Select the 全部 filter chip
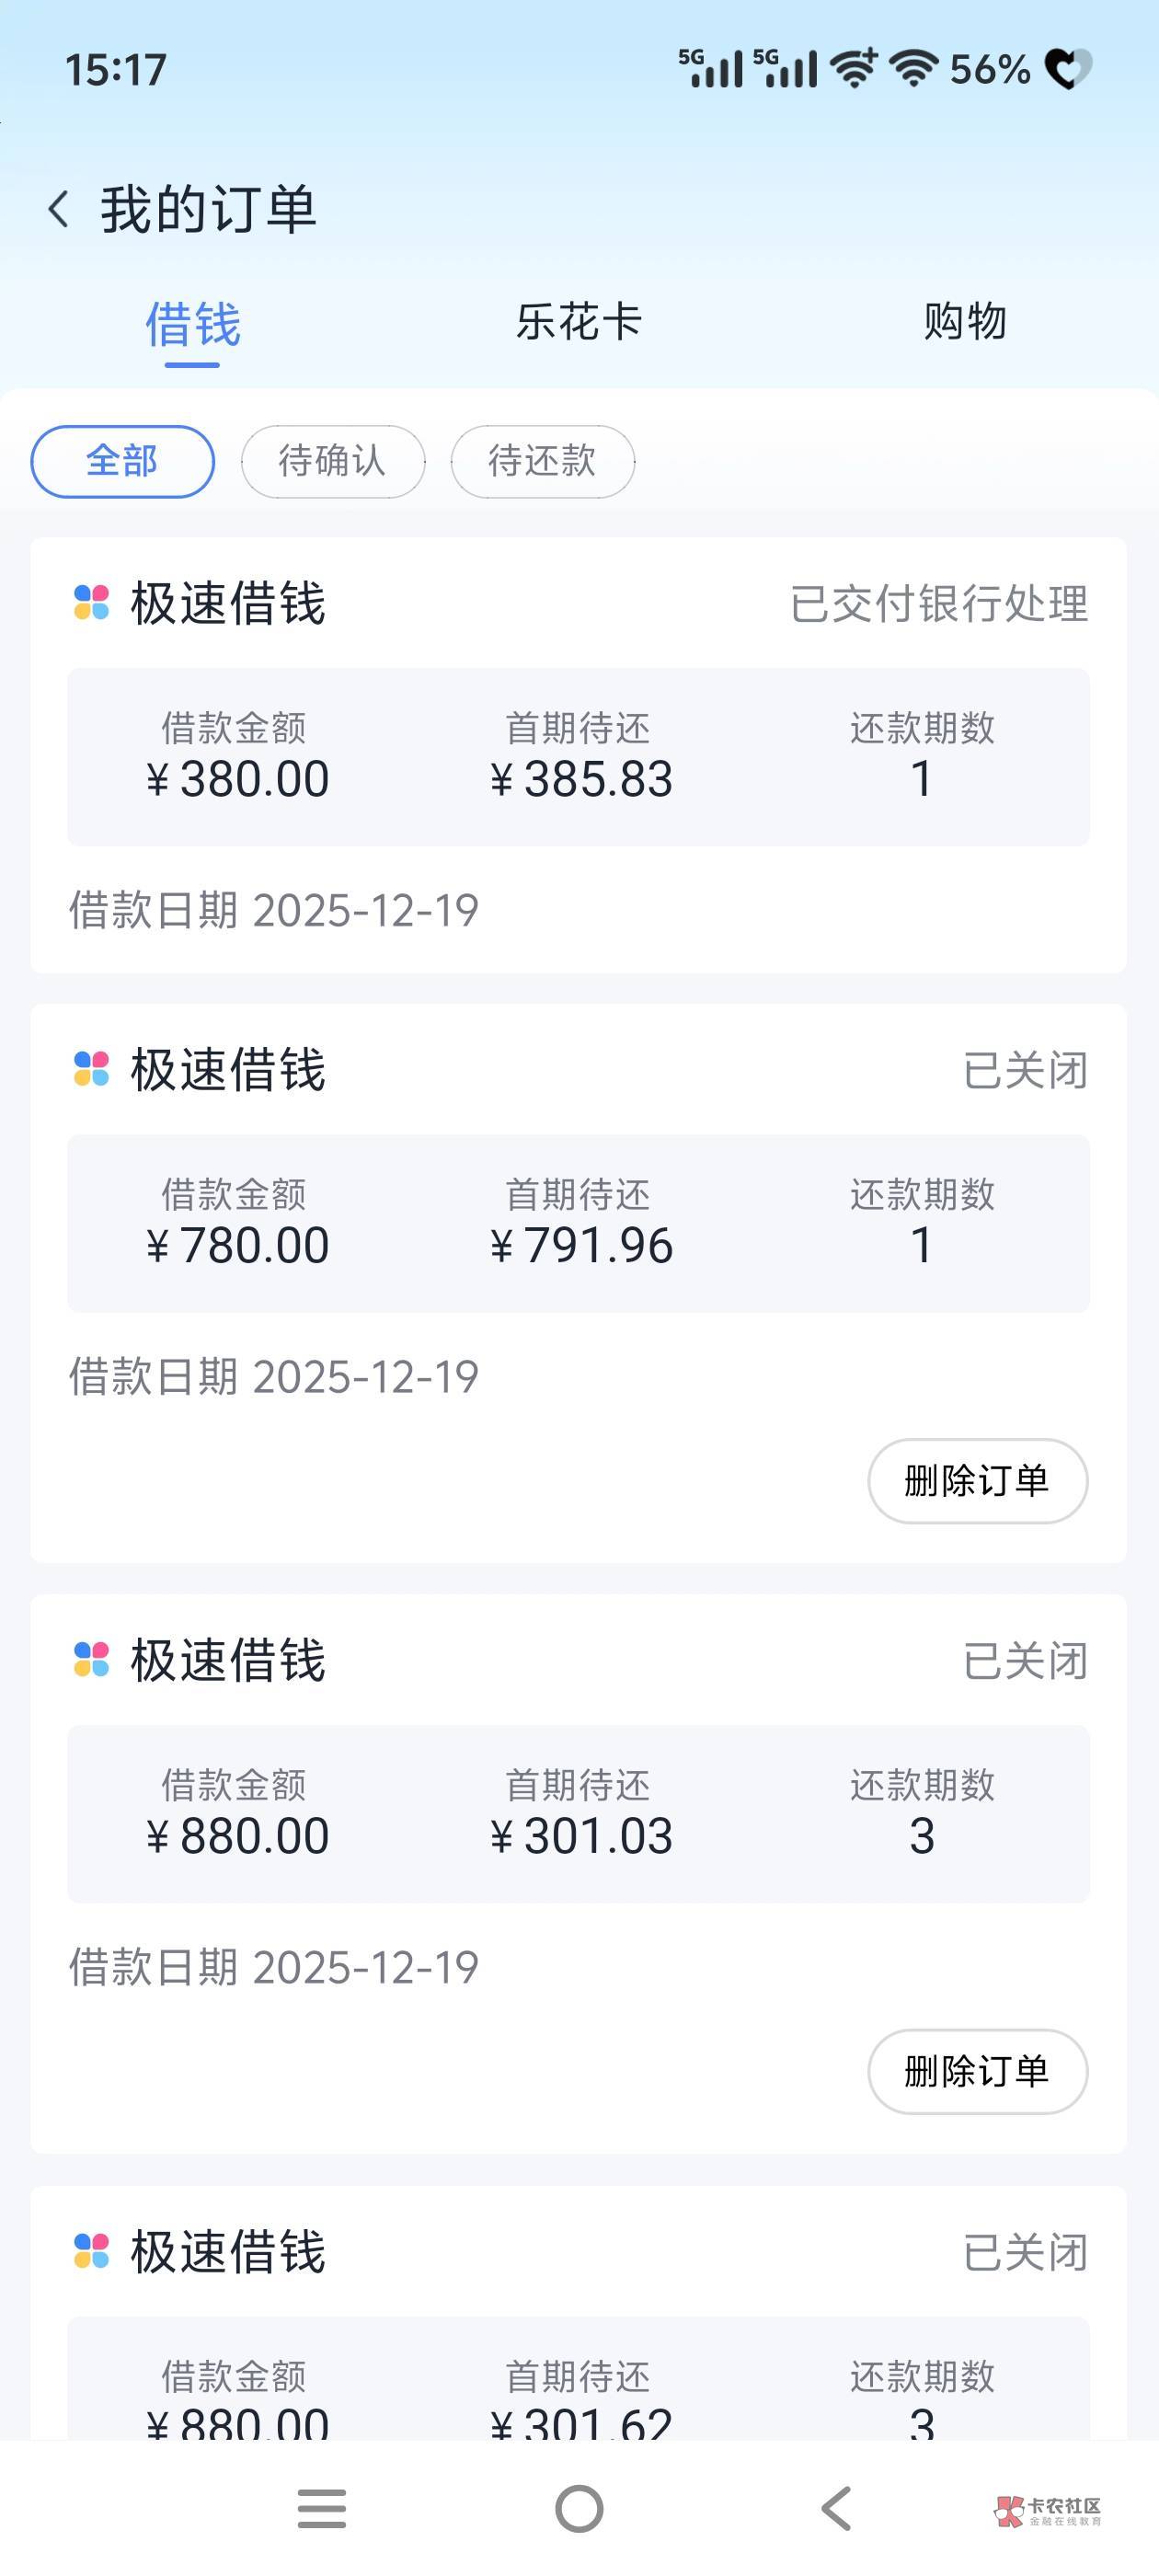1159x2576 pixels. tap(122, 461)
